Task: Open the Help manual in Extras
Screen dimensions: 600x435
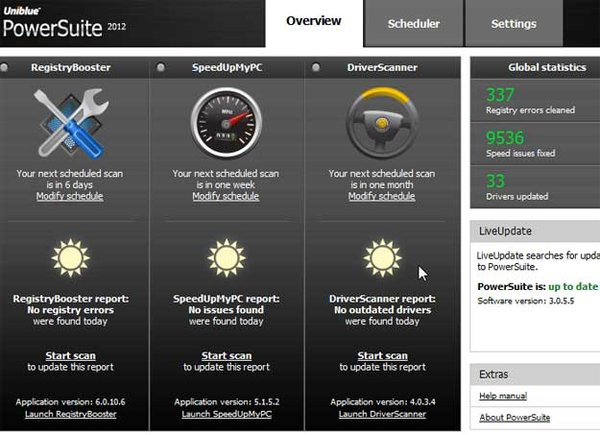Action: click(503, 396)
